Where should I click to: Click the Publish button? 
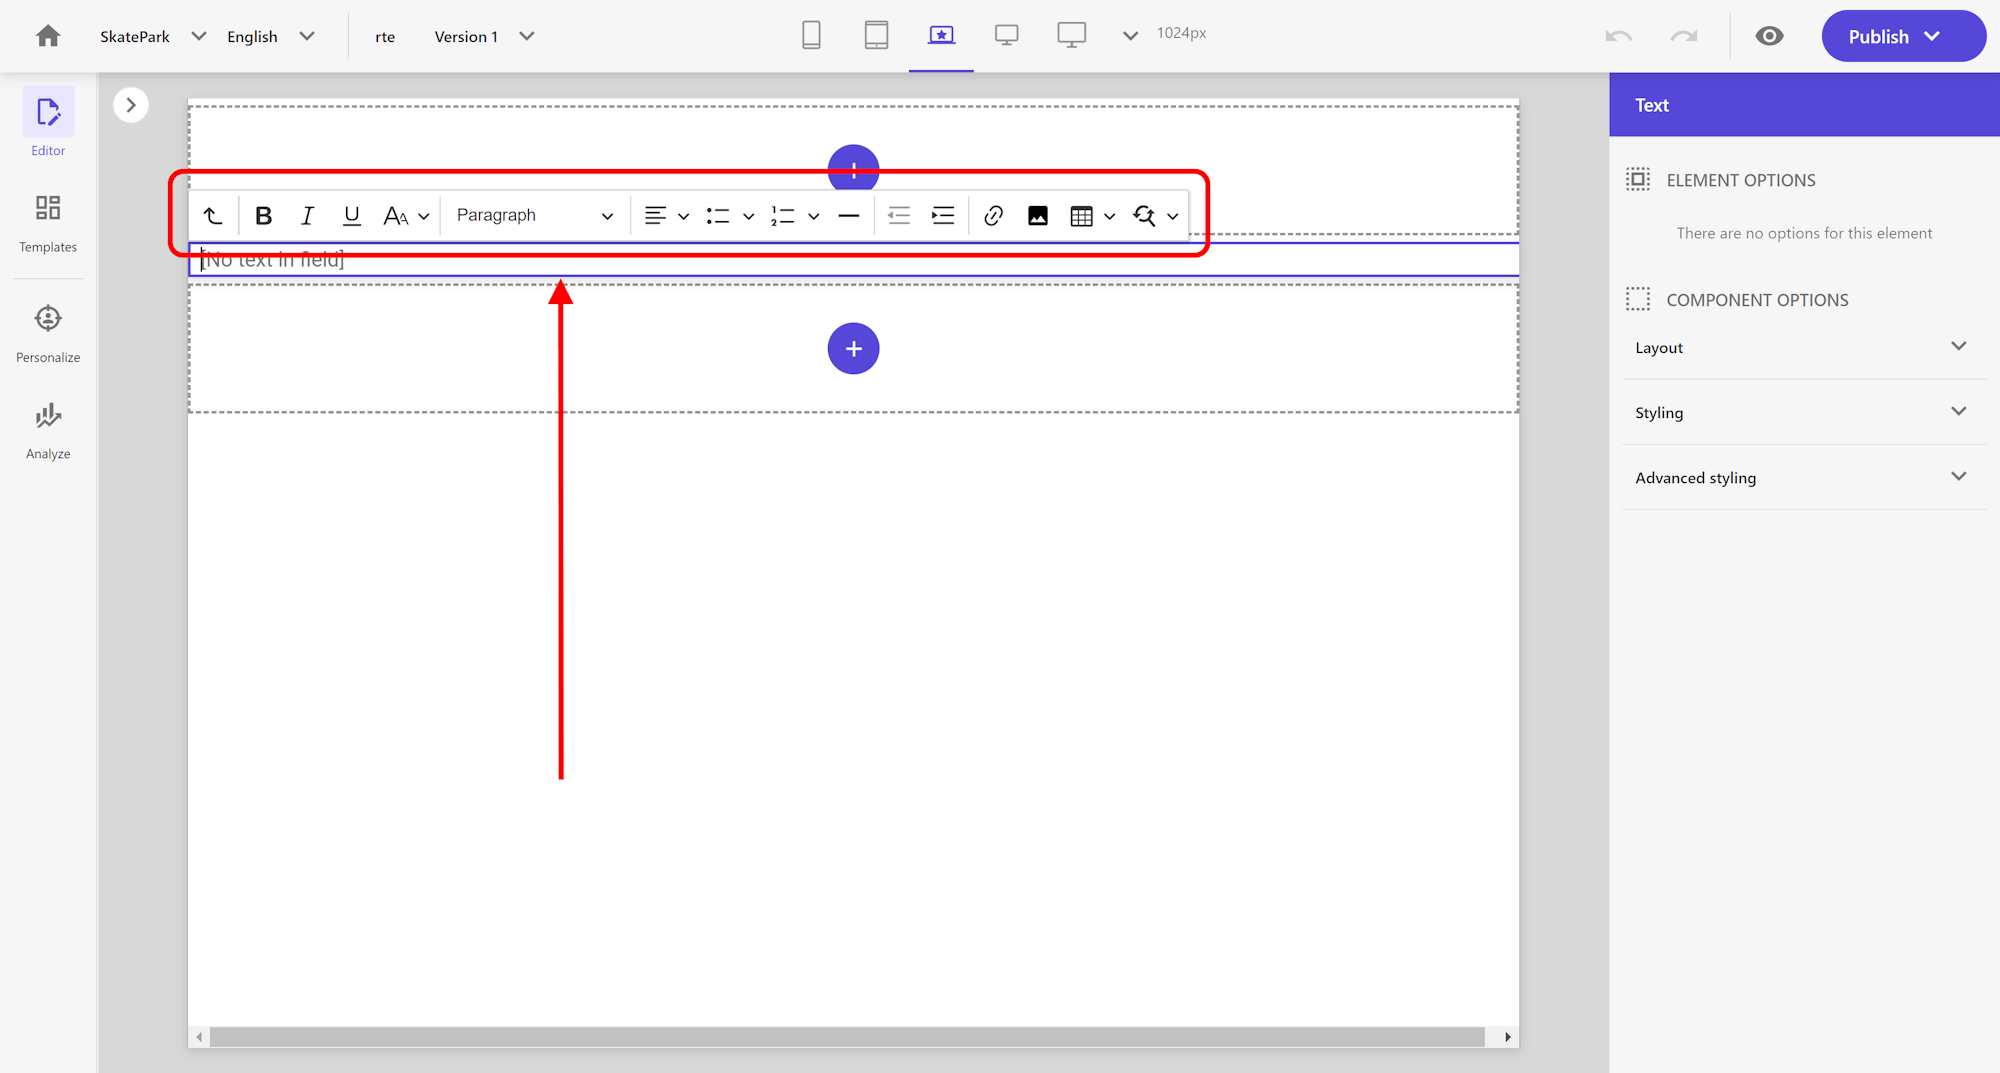(1878, 37)
